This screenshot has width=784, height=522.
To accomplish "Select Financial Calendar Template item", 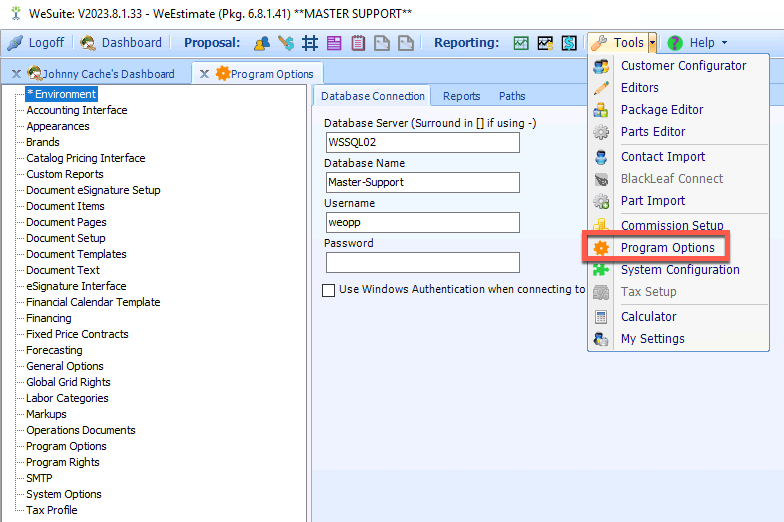I will [x=94, y=302].
